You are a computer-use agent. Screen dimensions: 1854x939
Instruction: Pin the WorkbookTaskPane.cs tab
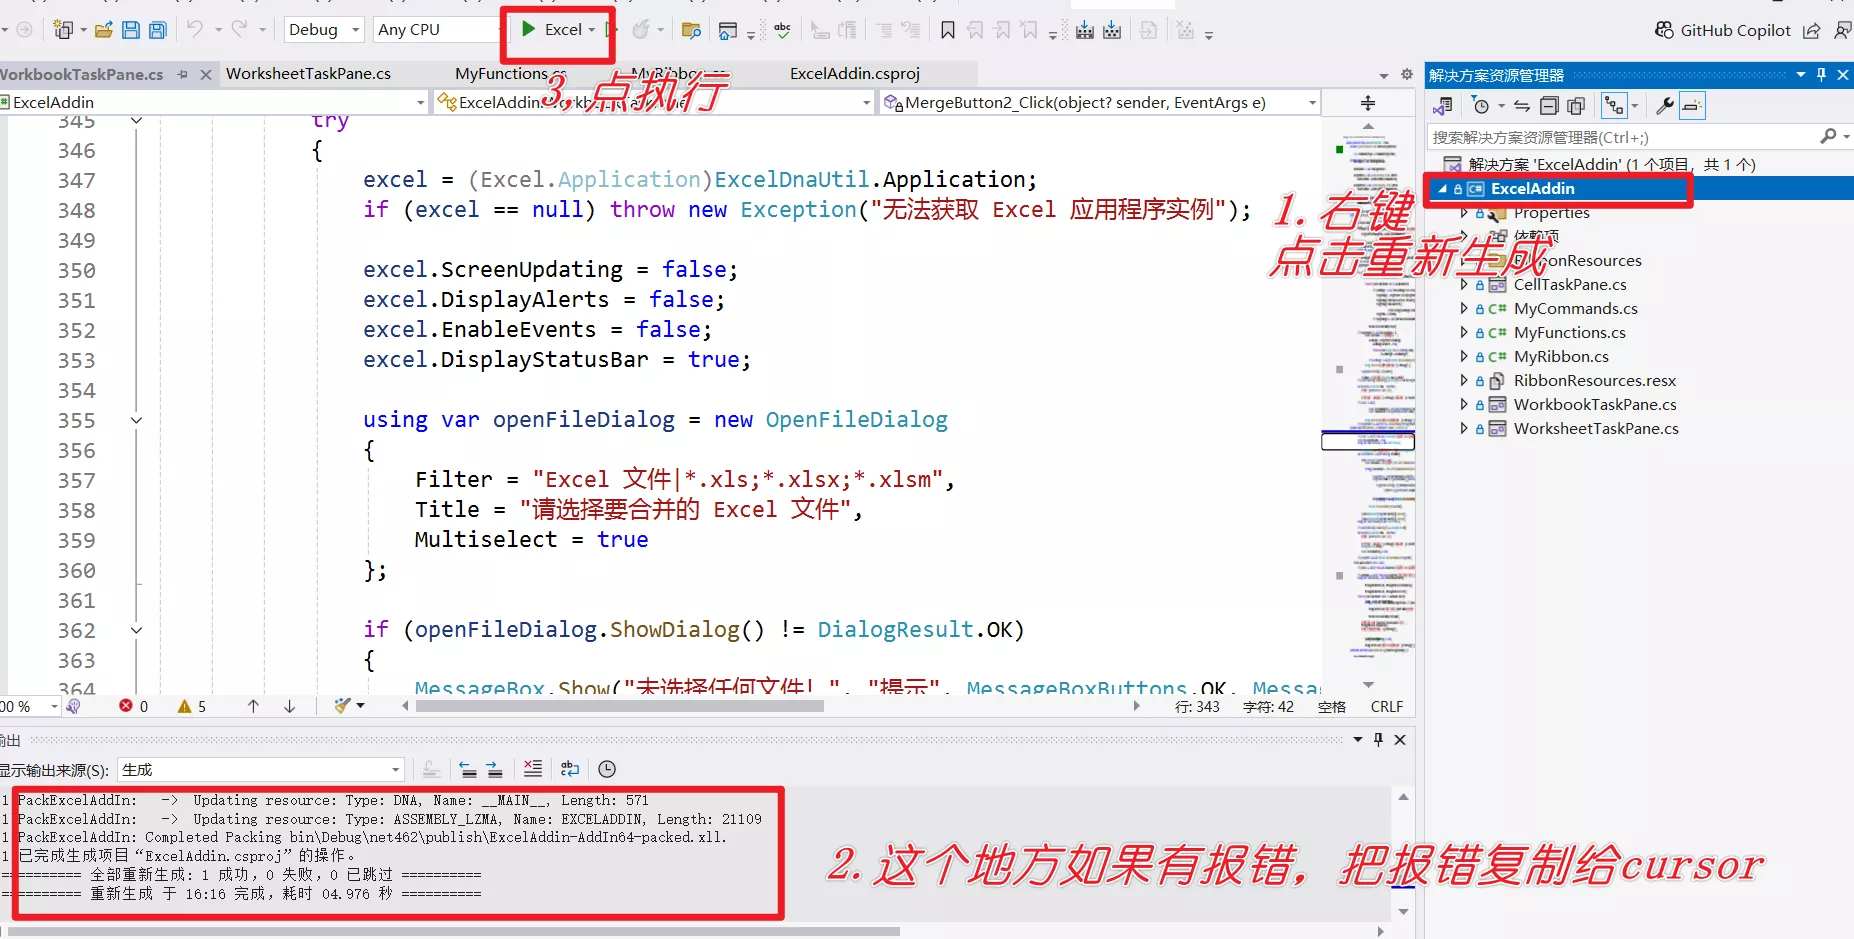pyautogui.click(x=182, y=74)
